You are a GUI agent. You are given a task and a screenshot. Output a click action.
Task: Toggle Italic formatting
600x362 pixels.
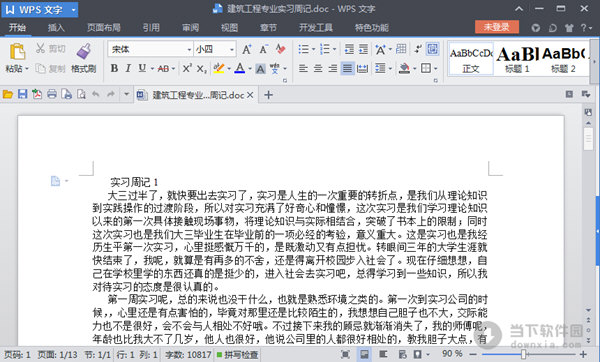click(128, 68)
